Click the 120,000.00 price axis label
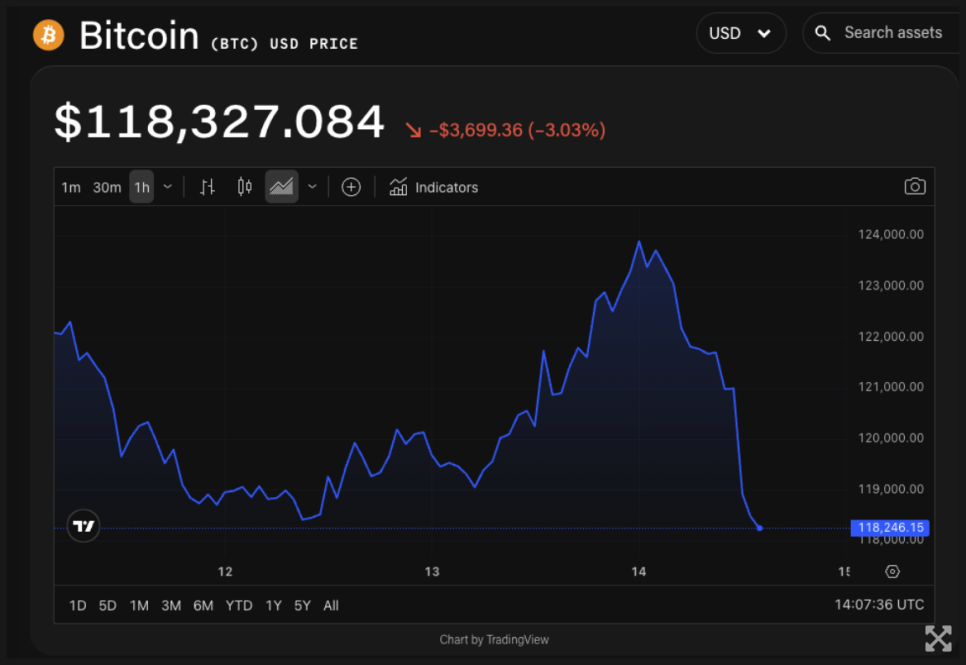 (x=891, y=438)
